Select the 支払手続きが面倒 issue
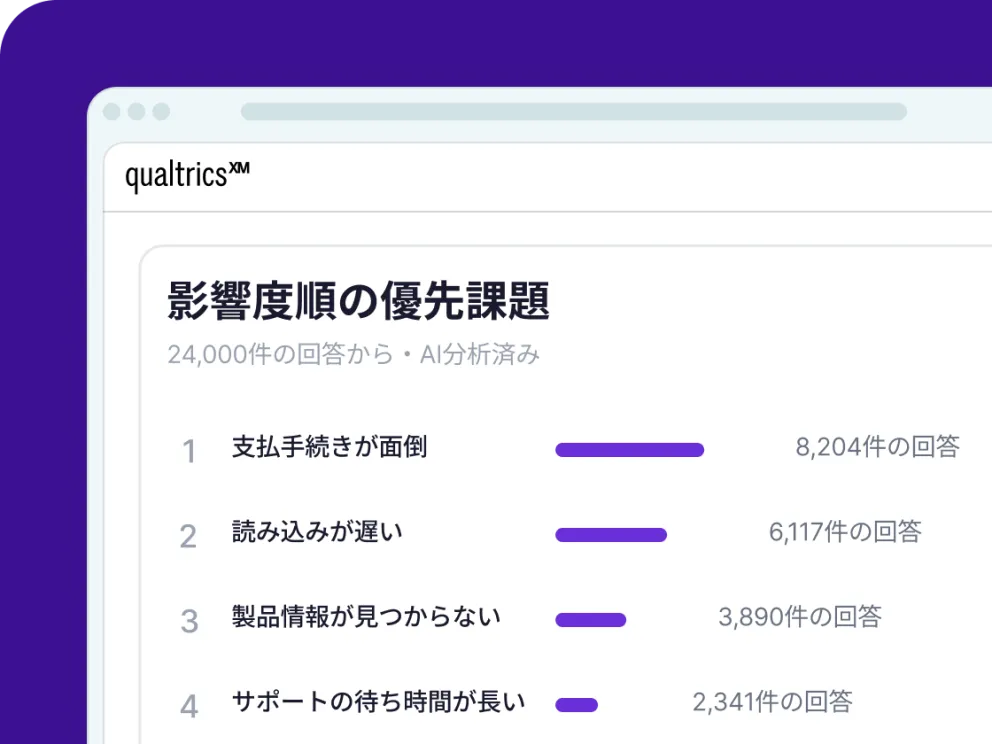This screenshot has width=992, height=744. click(329, 447)
